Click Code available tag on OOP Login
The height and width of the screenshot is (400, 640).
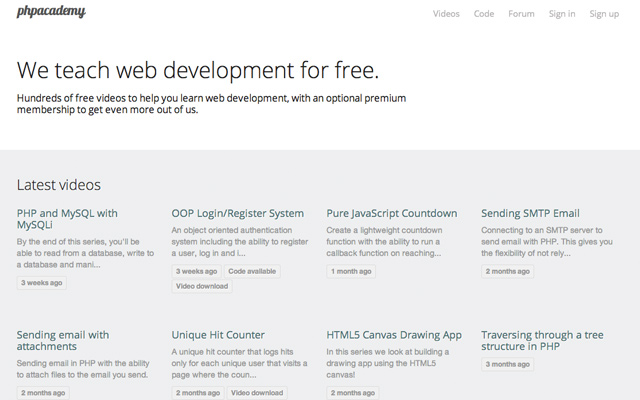pos(252,271)
